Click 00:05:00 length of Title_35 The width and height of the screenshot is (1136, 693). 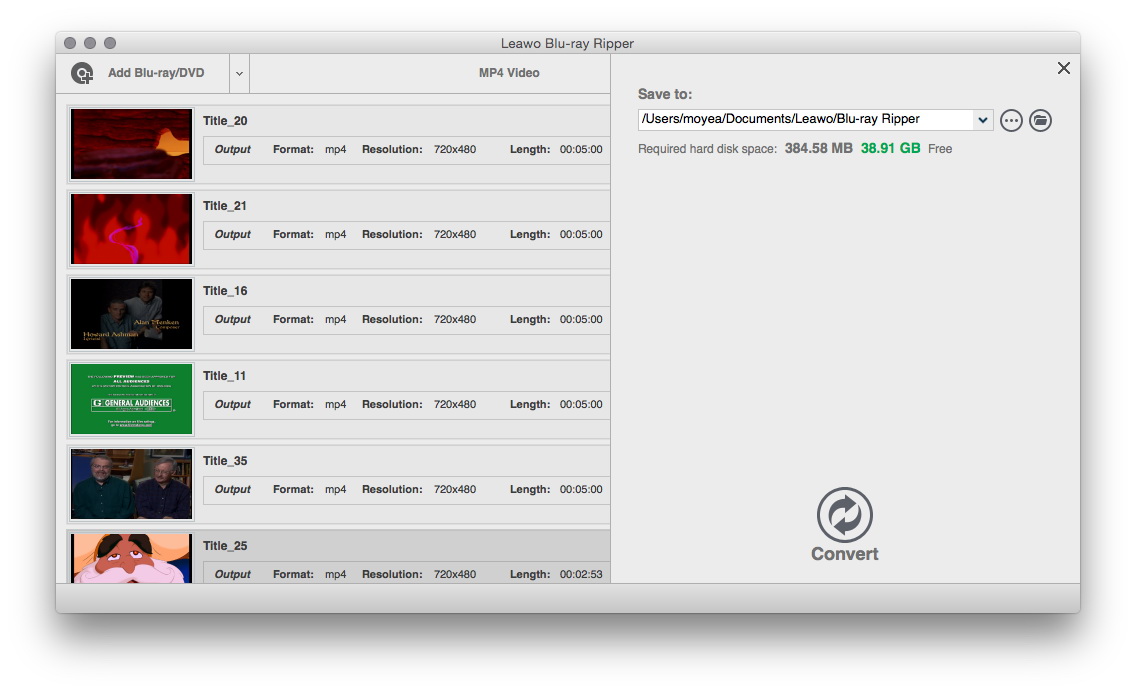coord(581,490)
